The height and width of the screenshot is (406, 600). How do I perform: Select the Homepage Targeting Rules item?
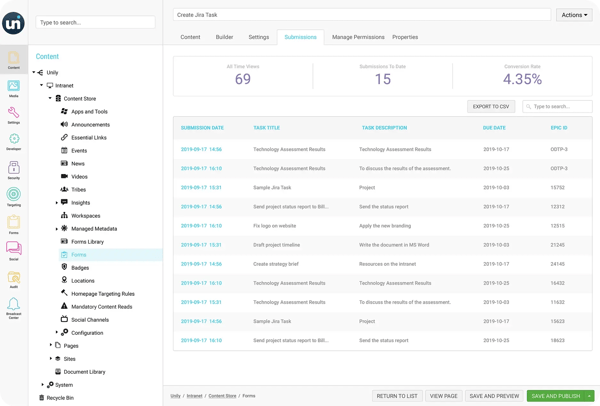[103, 293]
